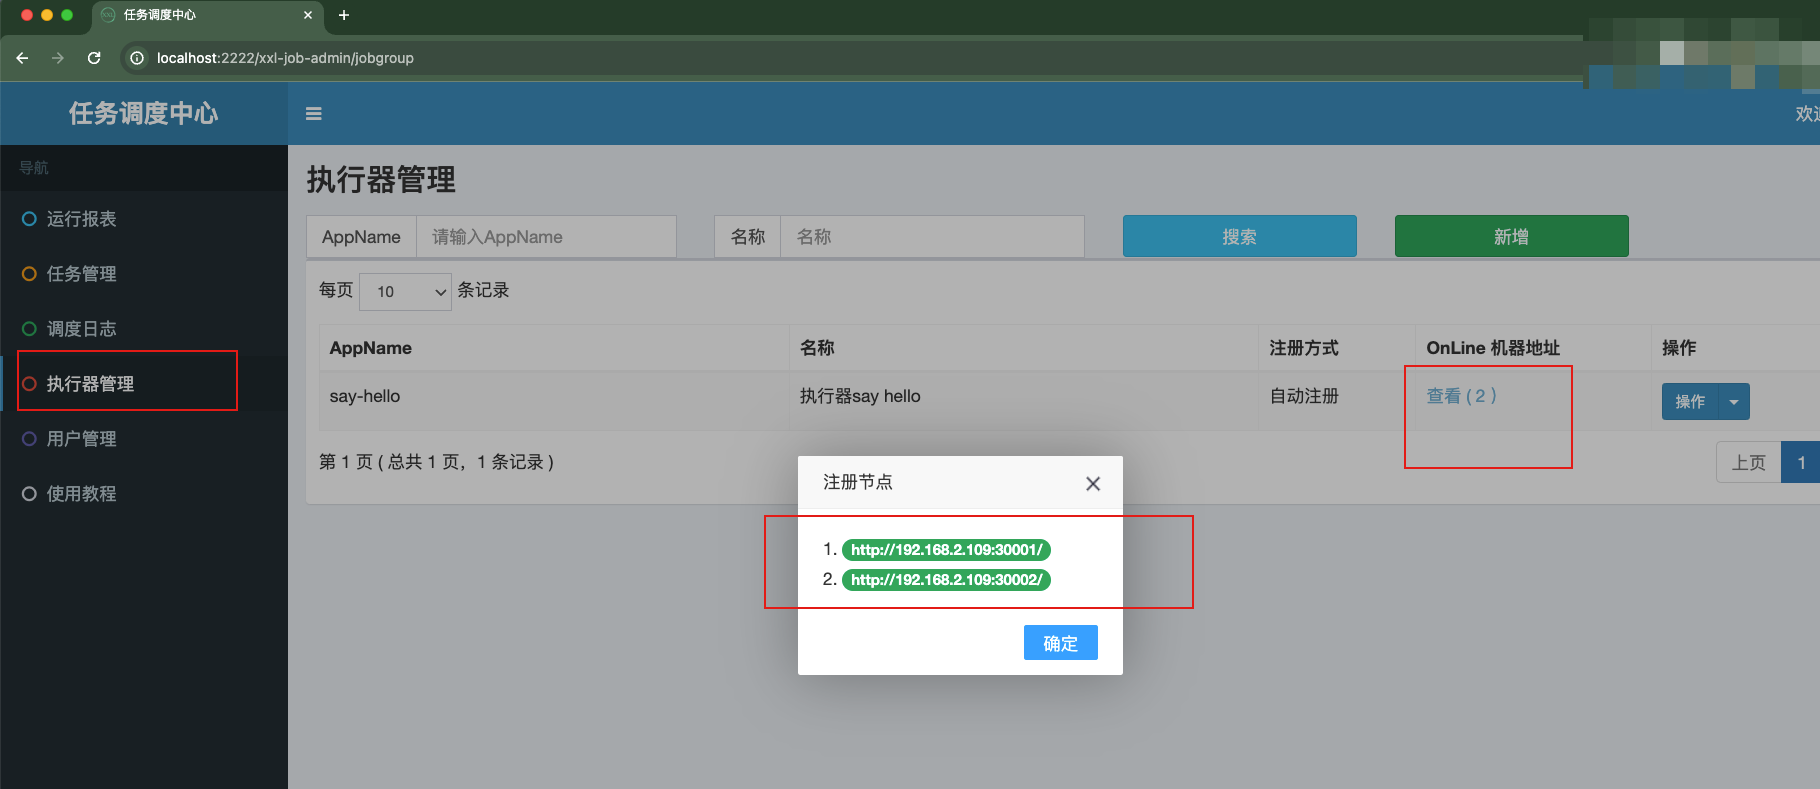
Task: Click the browser forward arrow
Action: coord(58,58)
